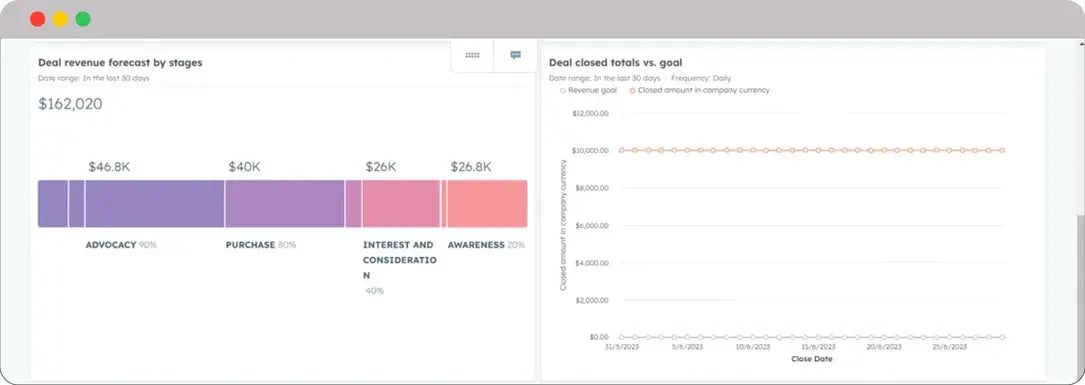This screenshot has width=1085, height=385.
Task: Click the $10,000.00 y-axis label
Action: click(x=590, y=150)
